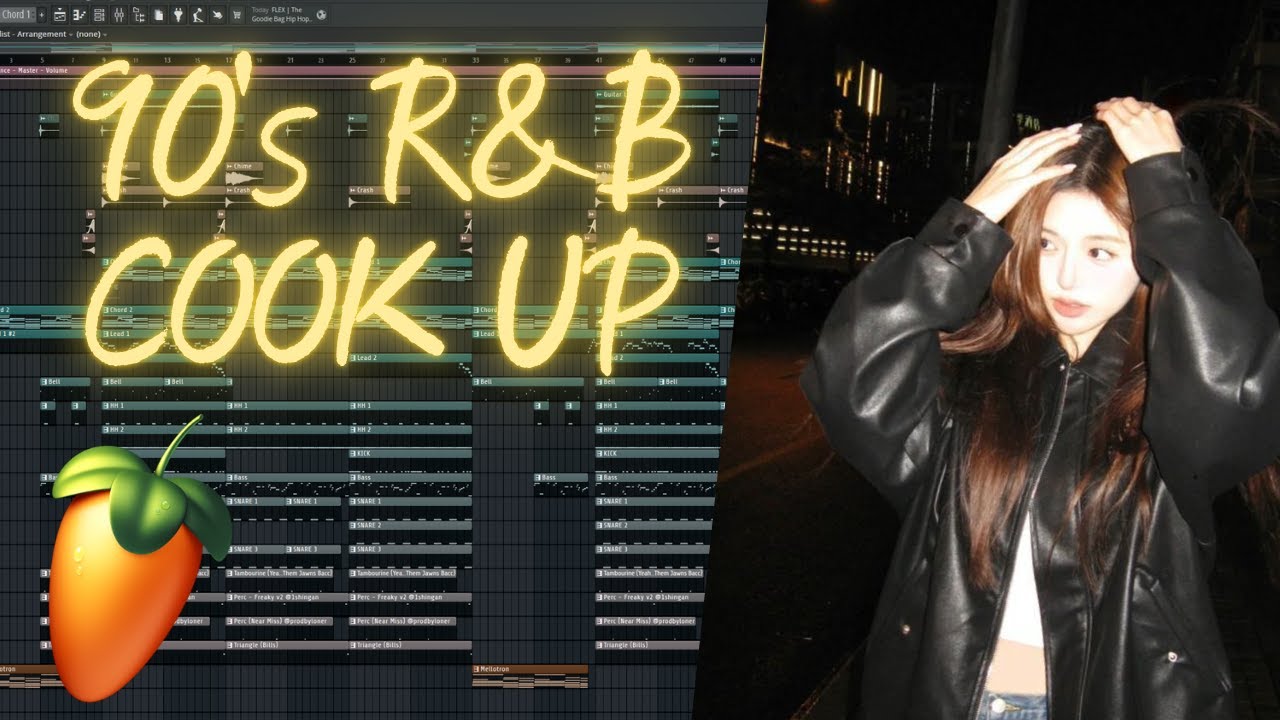Open the (none) marker dropdown
Screen dimensions: 1280x720
click(91, 34)
